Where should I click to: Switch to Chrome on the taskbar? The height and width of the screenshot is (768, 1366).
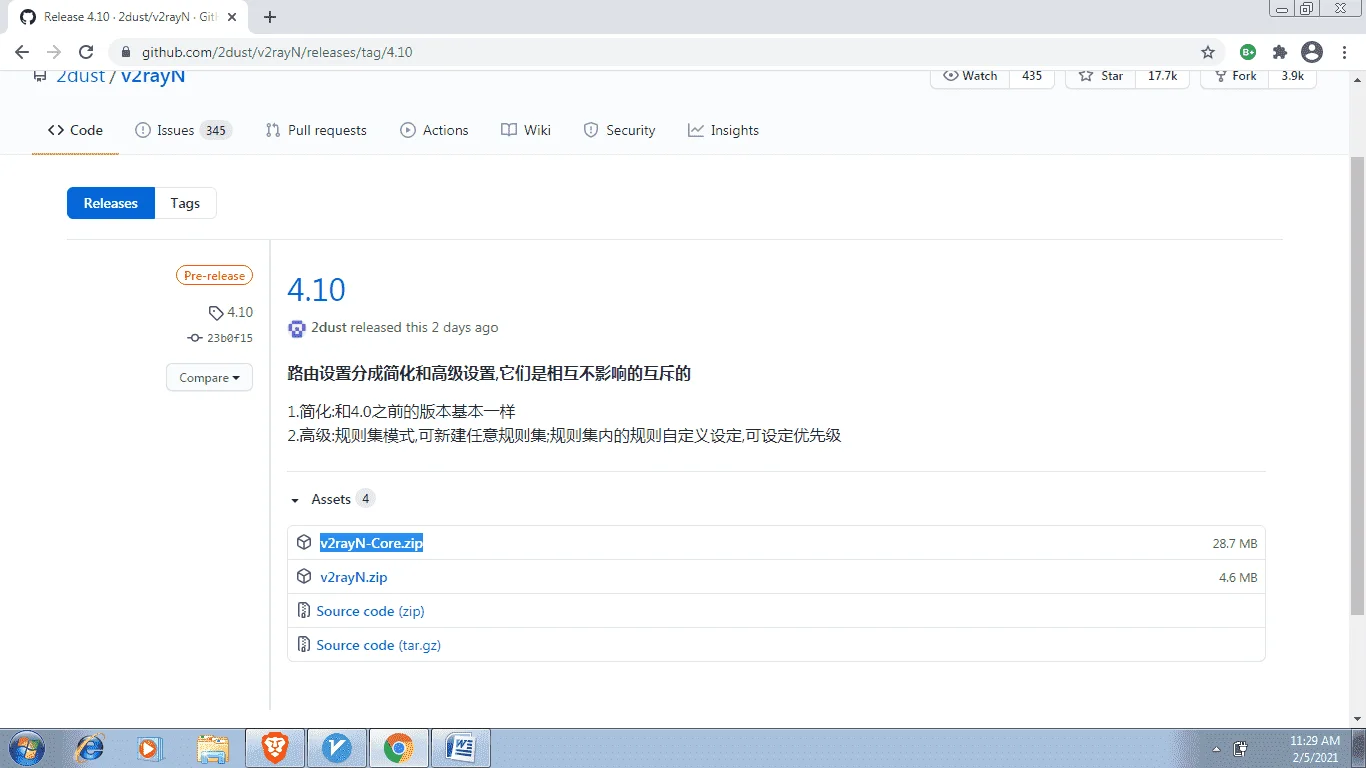(398, 747)
